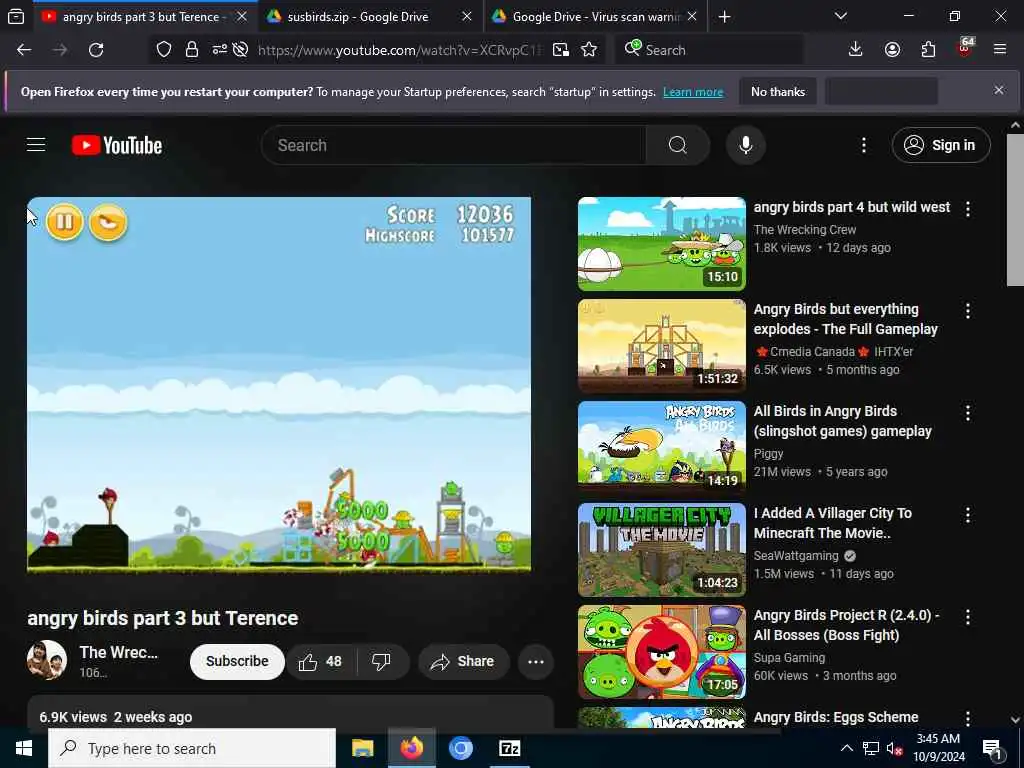Open more actions ellipsis below video
The width and height of the screenshot is (1024, 768).
point(536,662)
